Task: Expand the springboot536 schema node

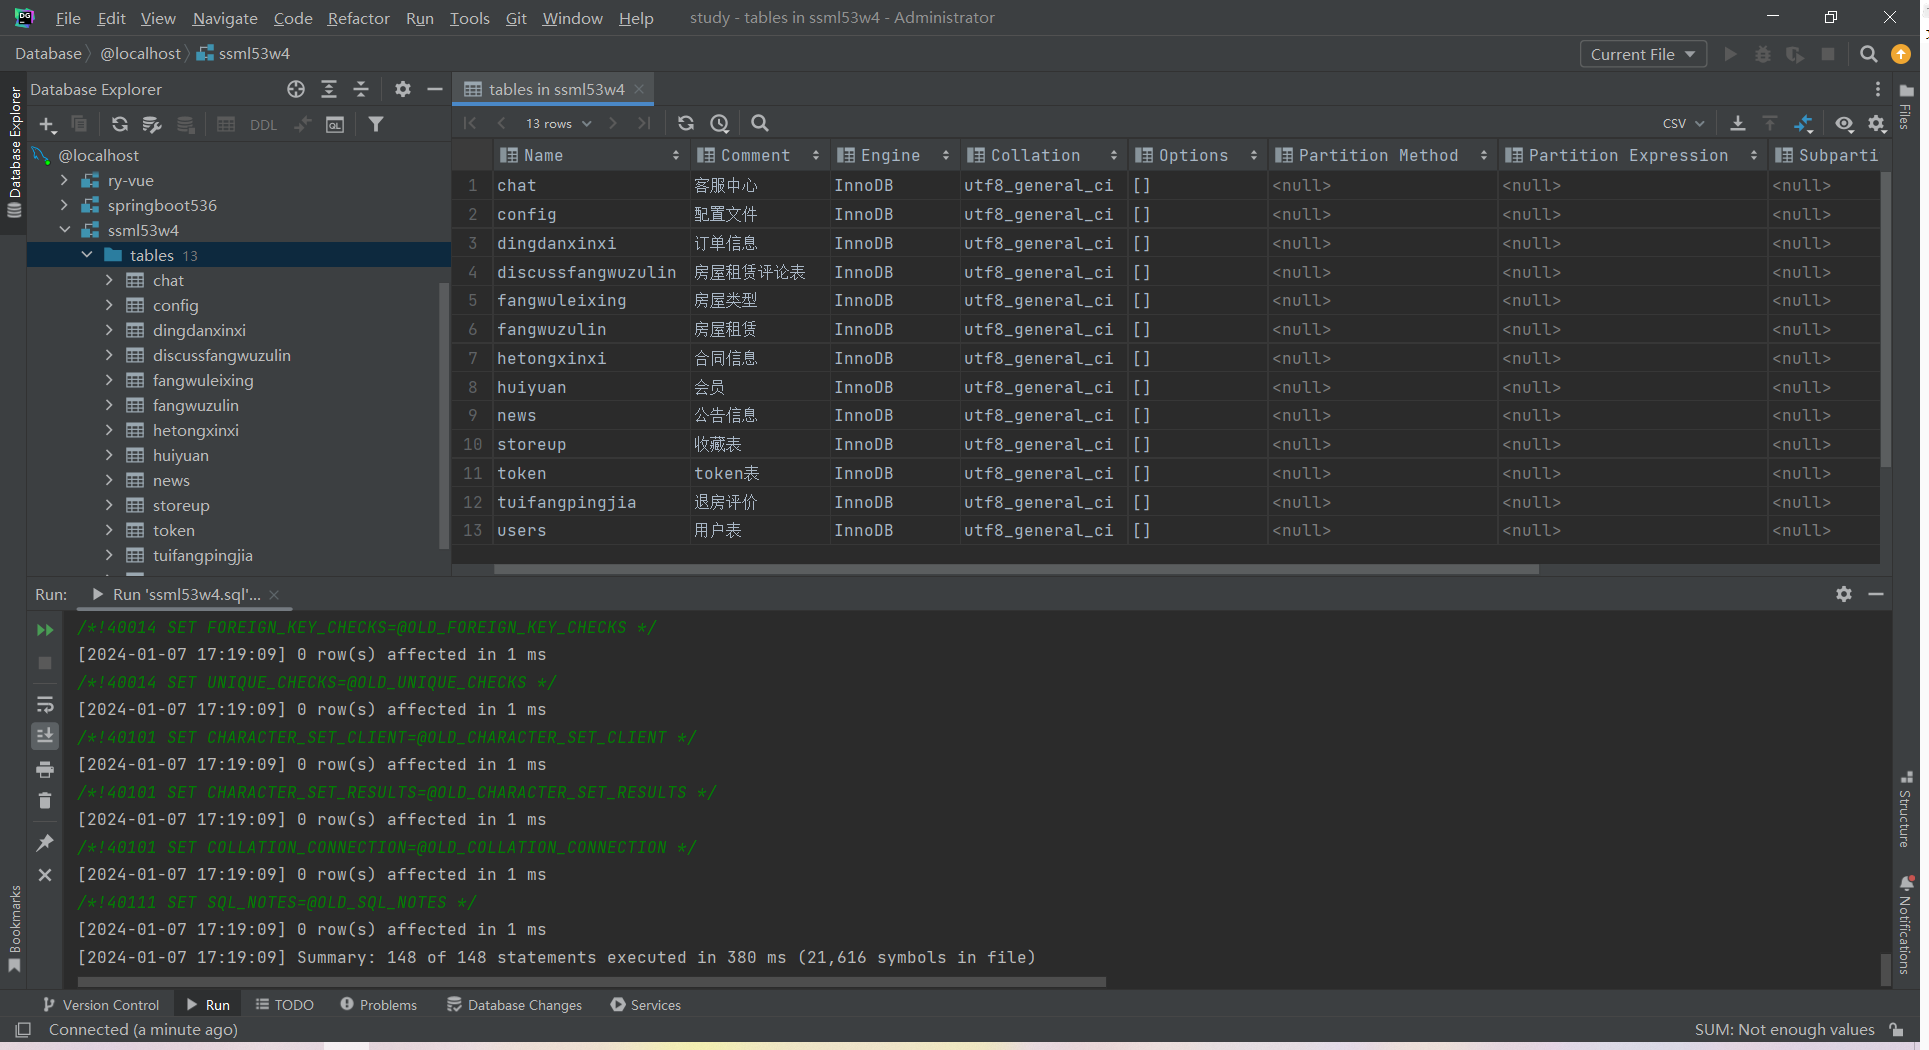Action: [x=65, y=205]
